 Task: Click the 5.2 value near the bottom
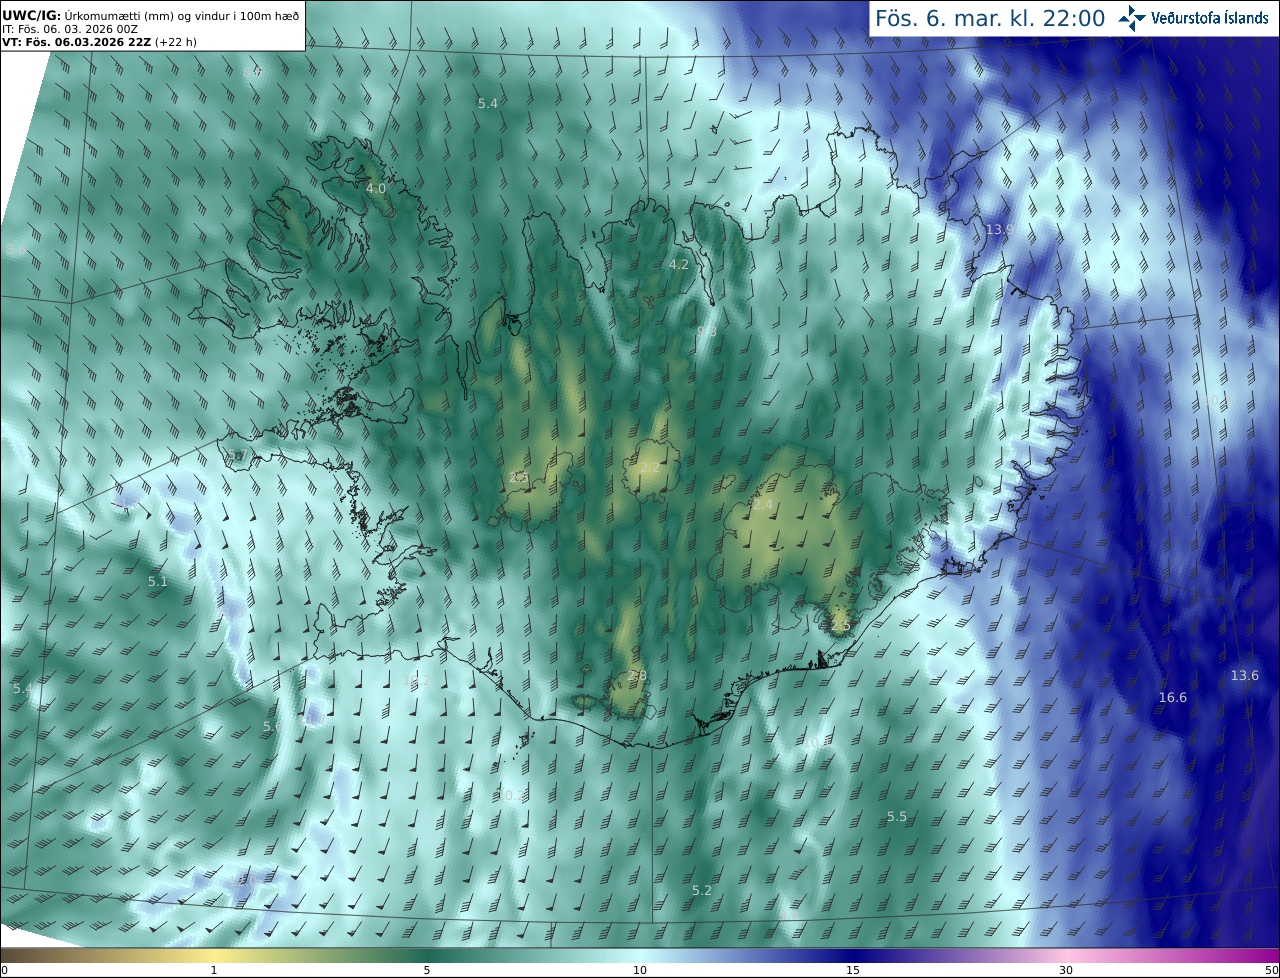click(x=702, y=890)
